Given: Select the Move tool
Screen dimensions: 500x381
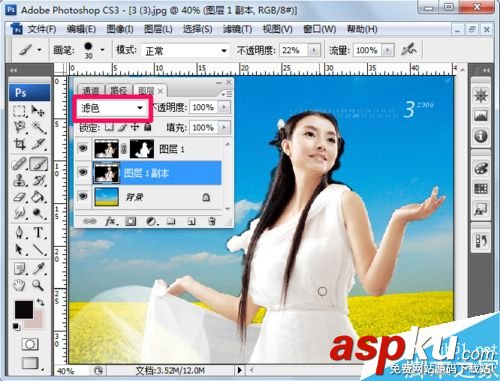Looking at the screenshot, I should pyautogui.click(x=38, y=111).
